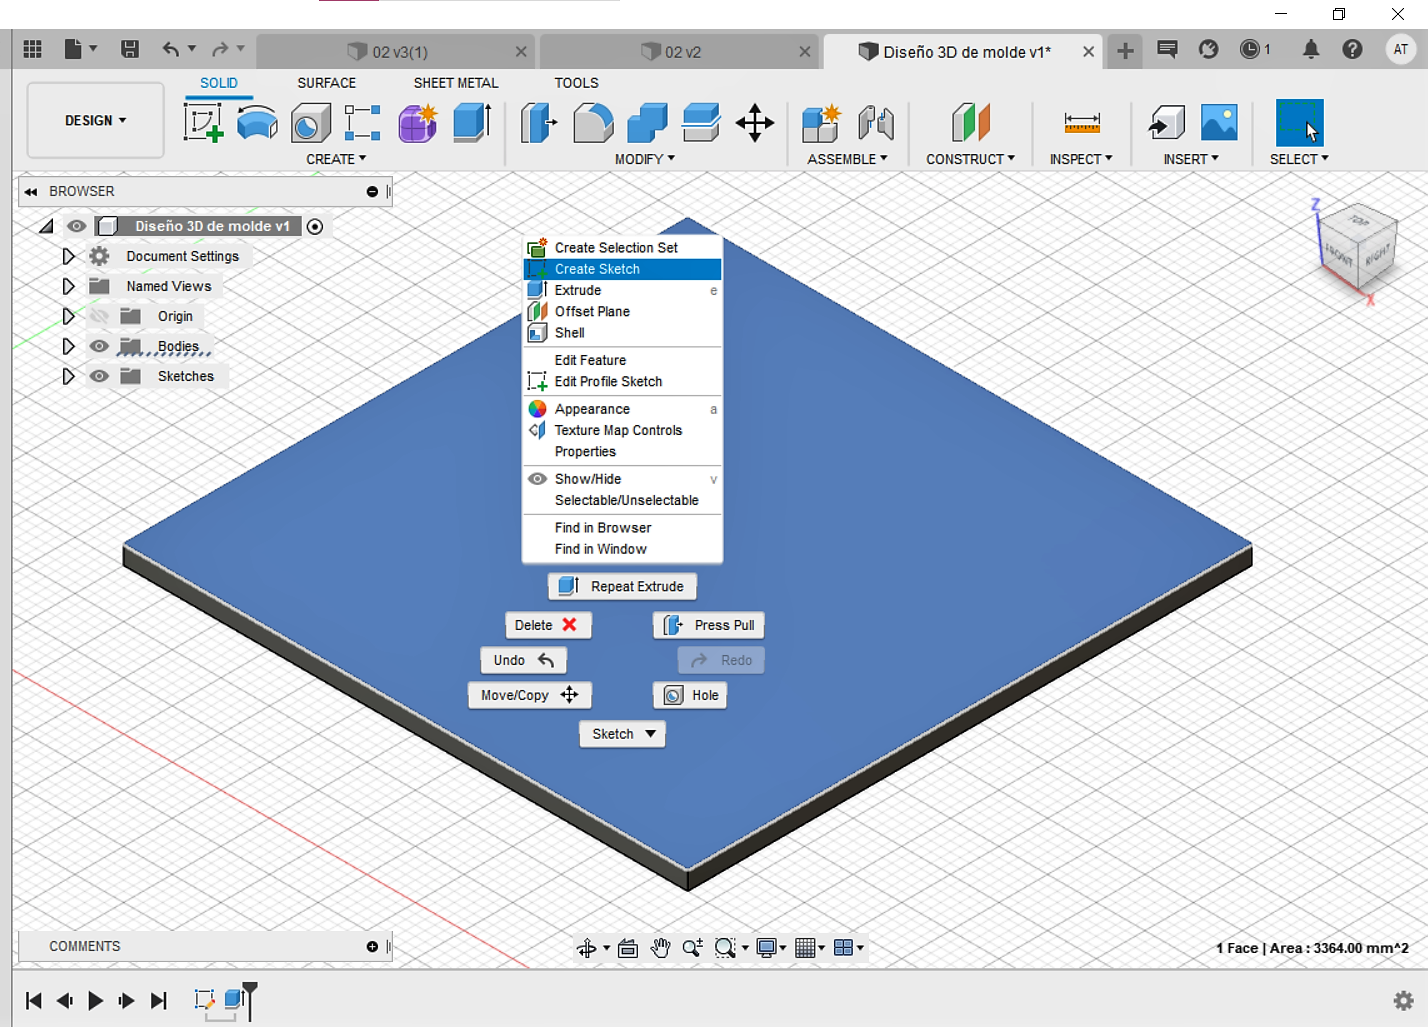Expand the Sketches folder
Screen dimensions: 1428x1027
coord(68,376)
